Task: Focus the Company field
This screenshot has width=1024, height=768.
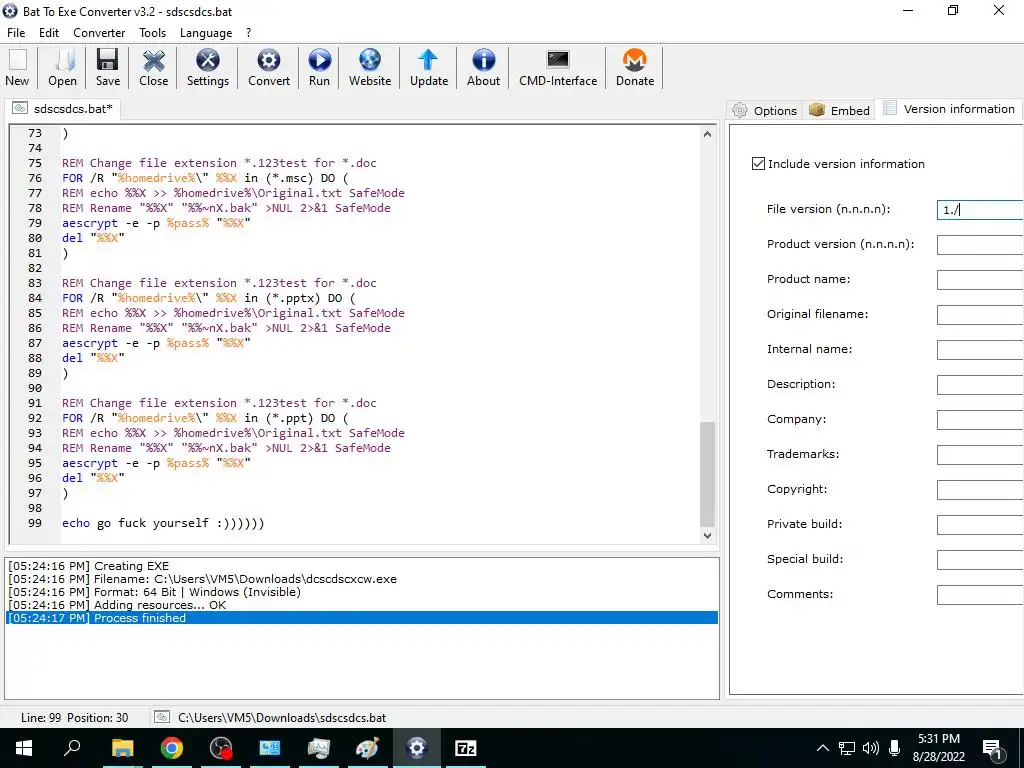Action: [x=980, y=419]
